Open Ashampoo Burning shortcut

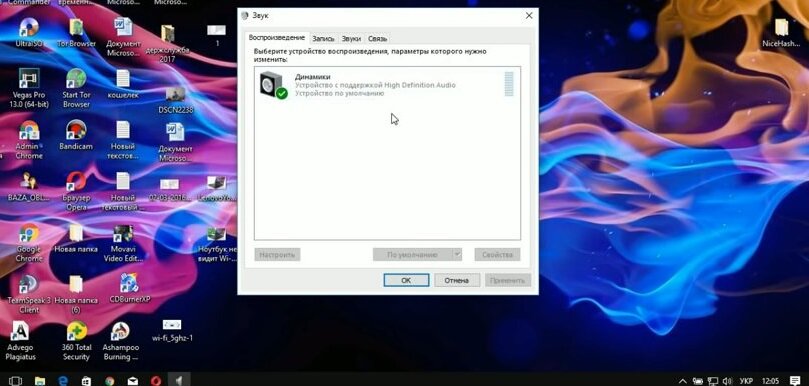(120, 341)
